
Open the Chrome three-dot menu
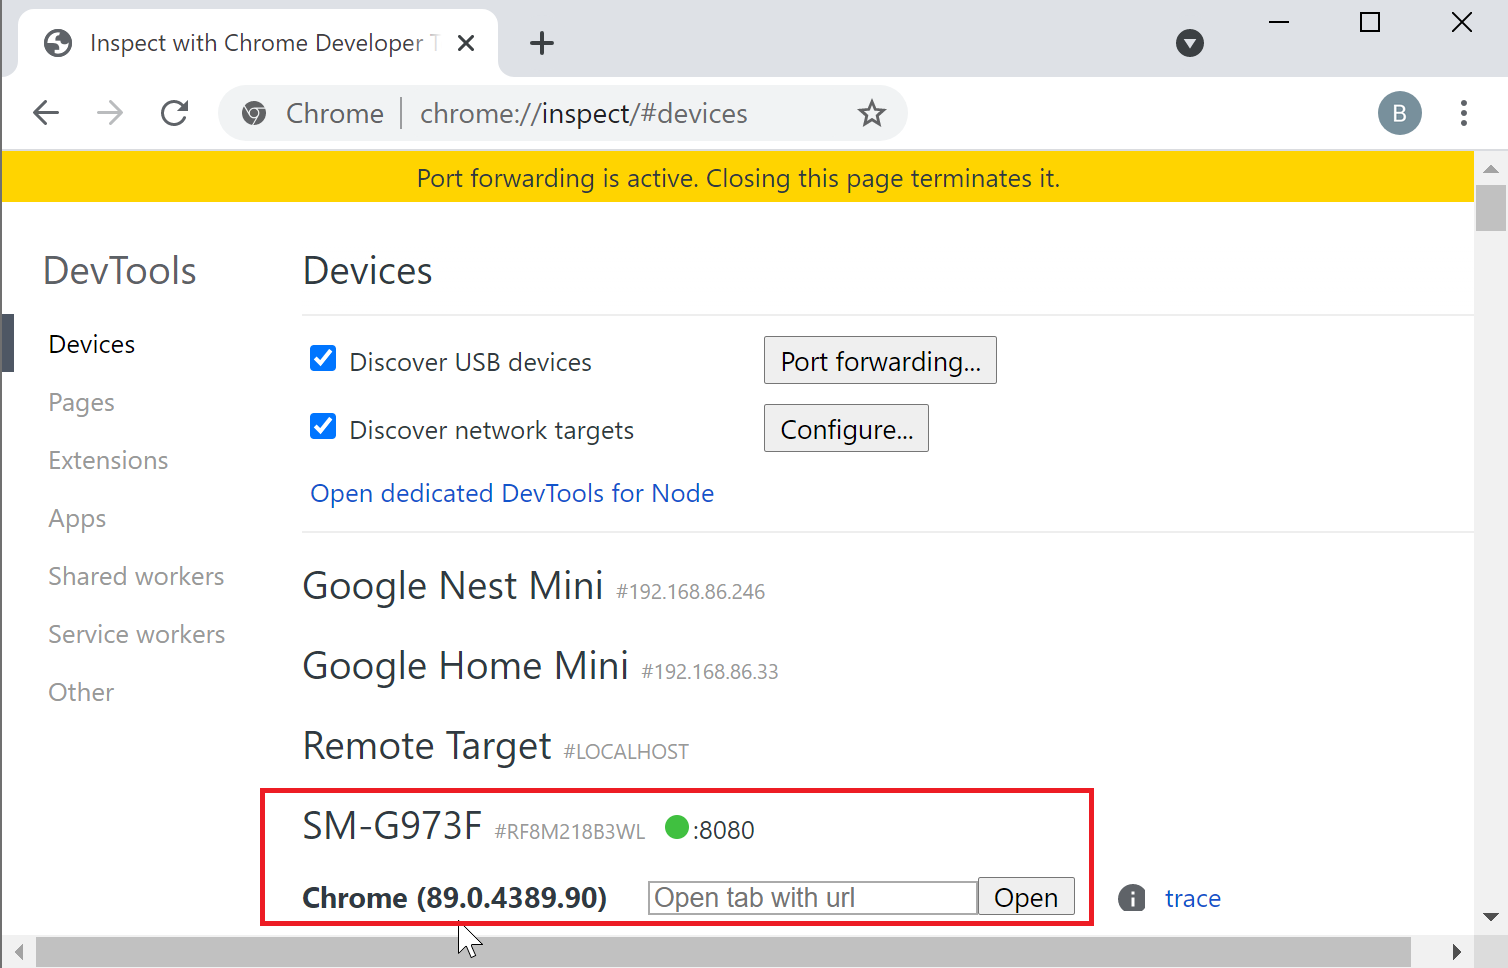(1464, 113)
